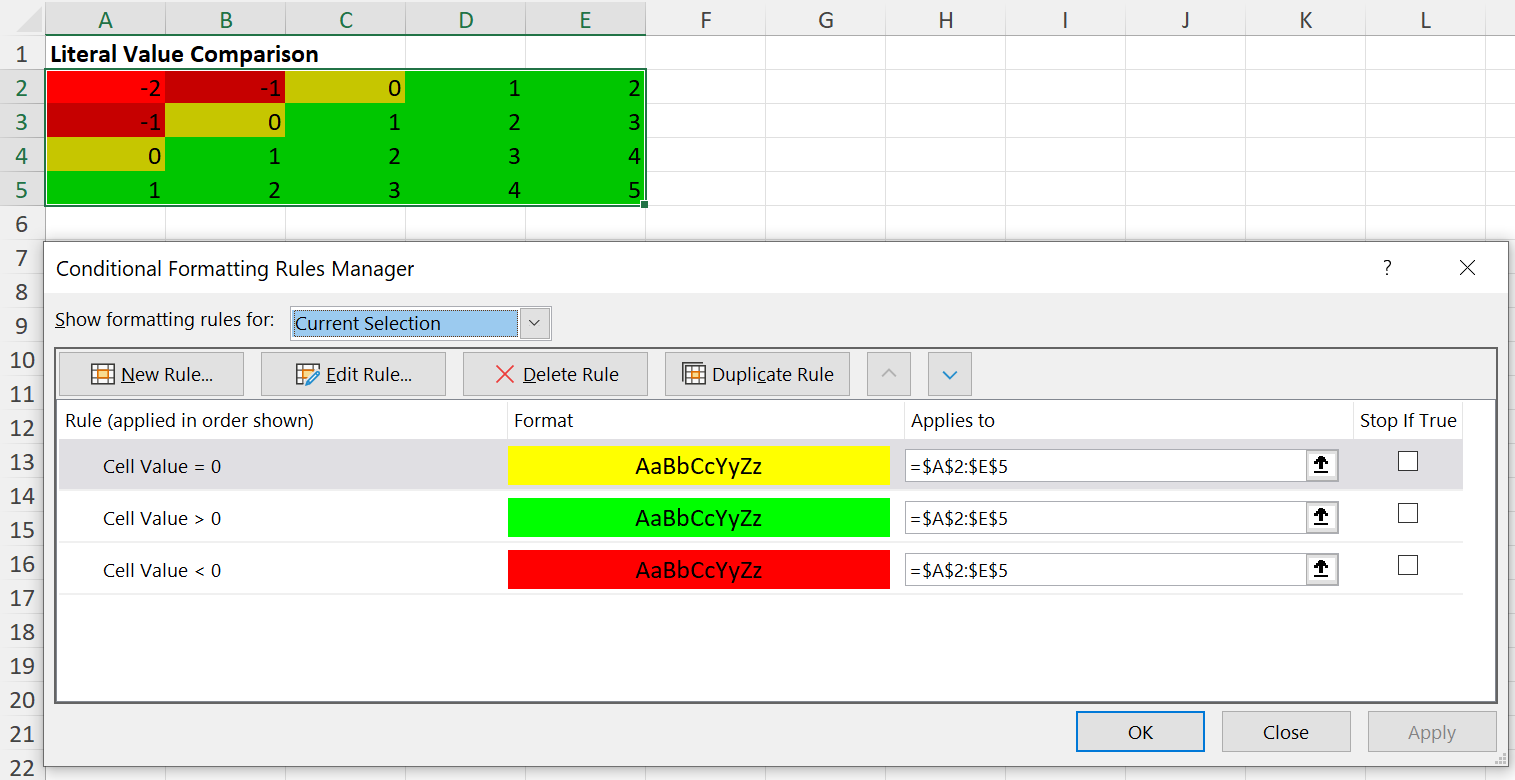The width and height of the screenshot is (1515, 780).
Task: Enable Stop If True for Cell Value = 0
Action: [1407, 461]
